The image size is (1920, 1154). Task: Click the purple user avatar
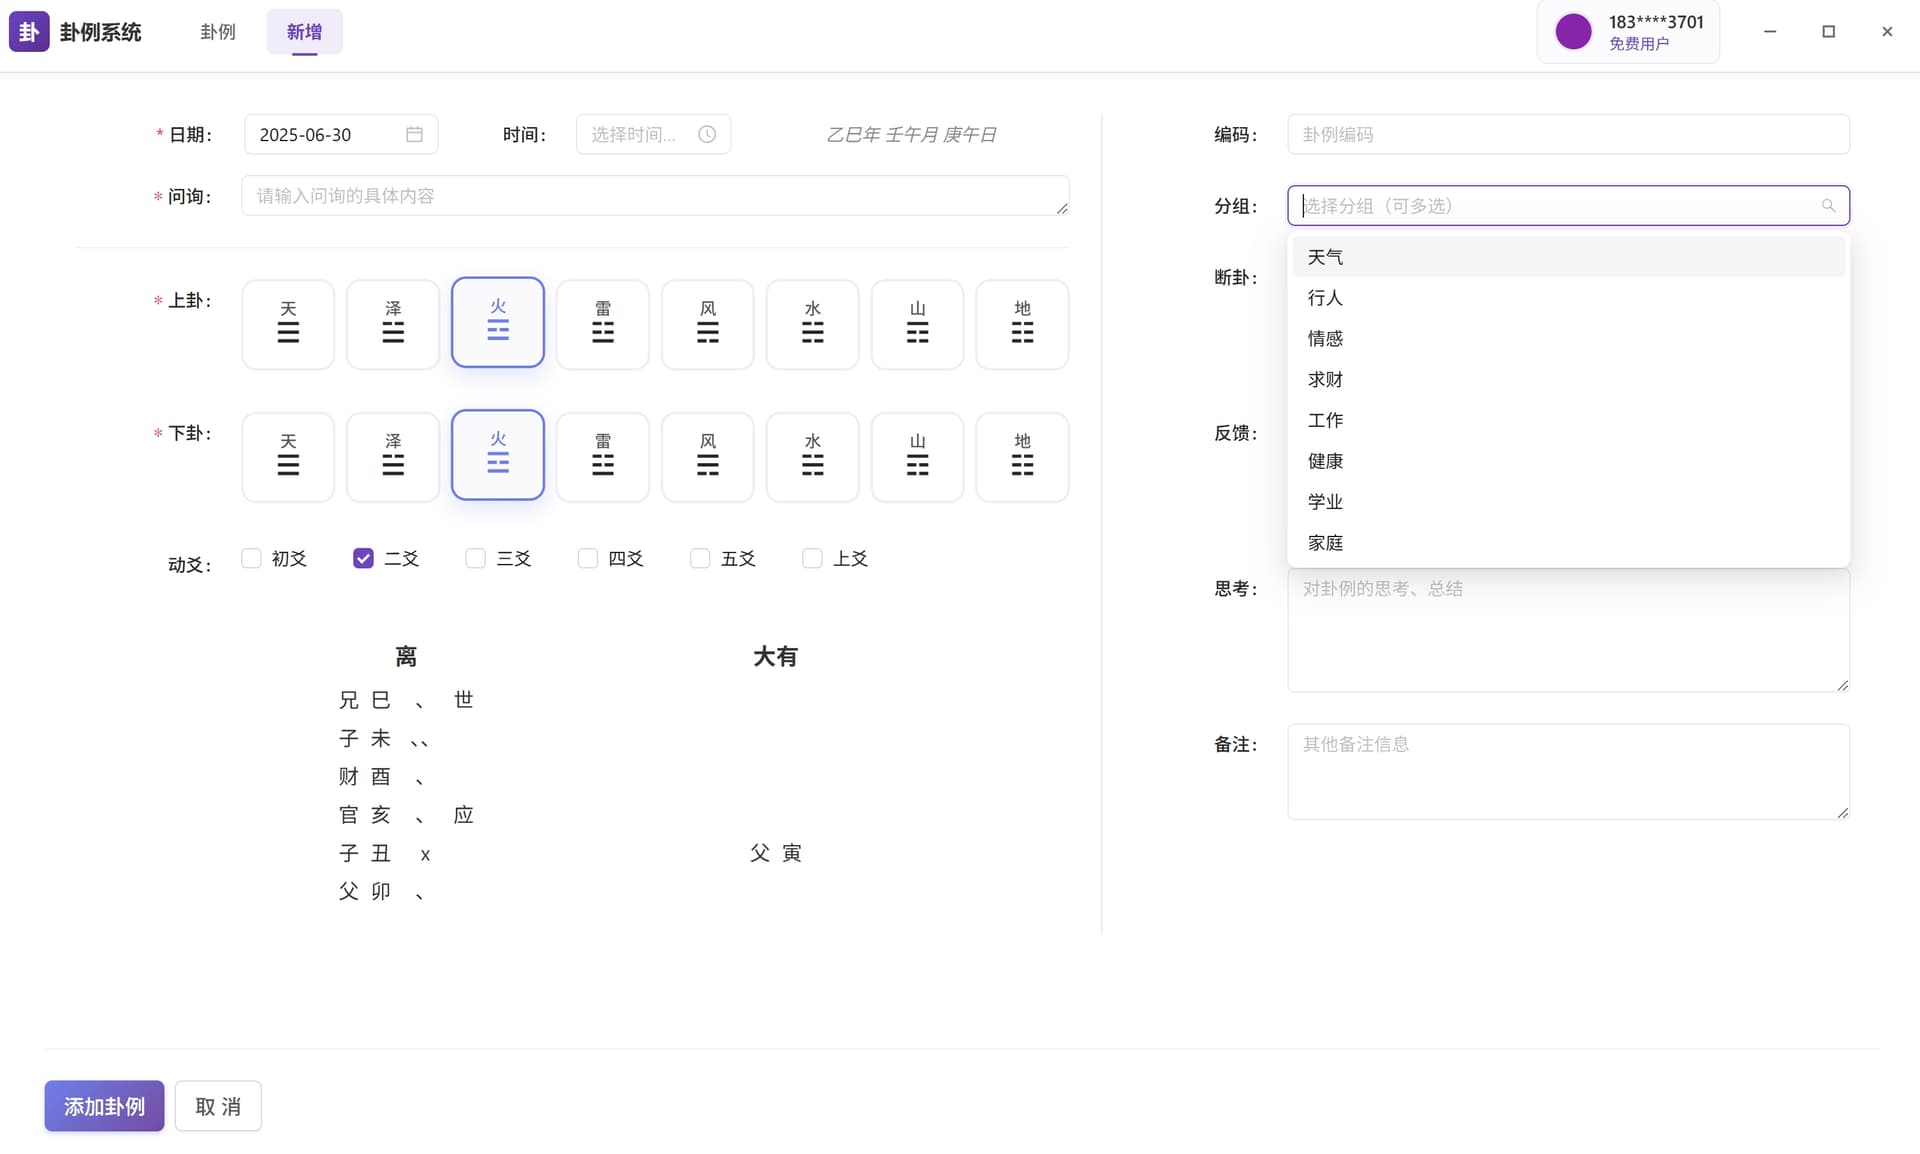1573,31
